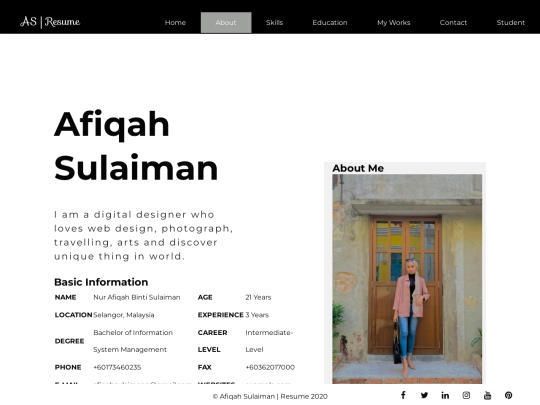
Task: Open the Skills menu item
Action: coord(274,23)
